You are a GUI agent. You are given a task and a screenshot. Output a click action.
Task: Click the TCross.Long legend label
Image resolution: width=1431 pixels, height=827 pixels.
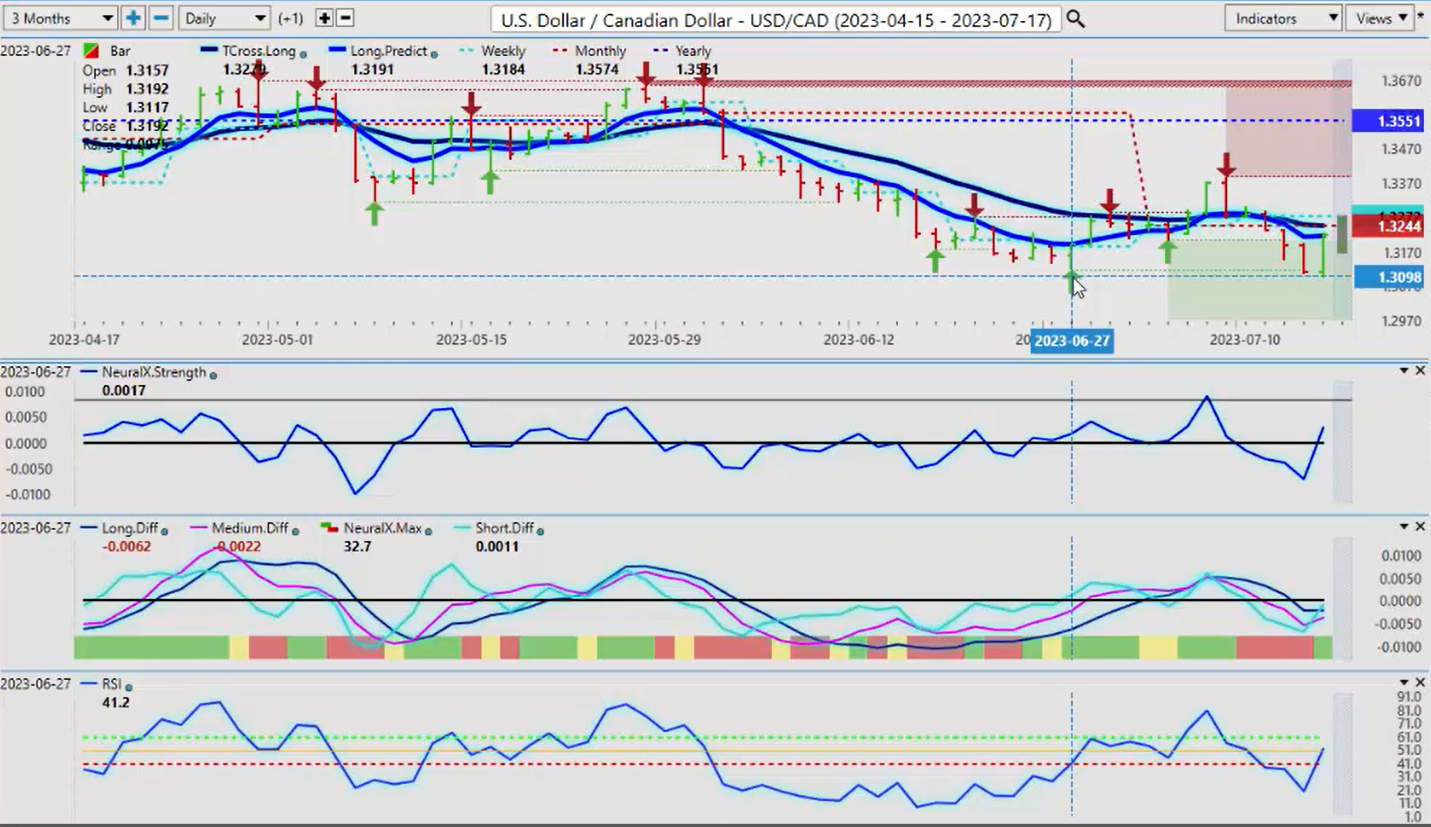259,51
